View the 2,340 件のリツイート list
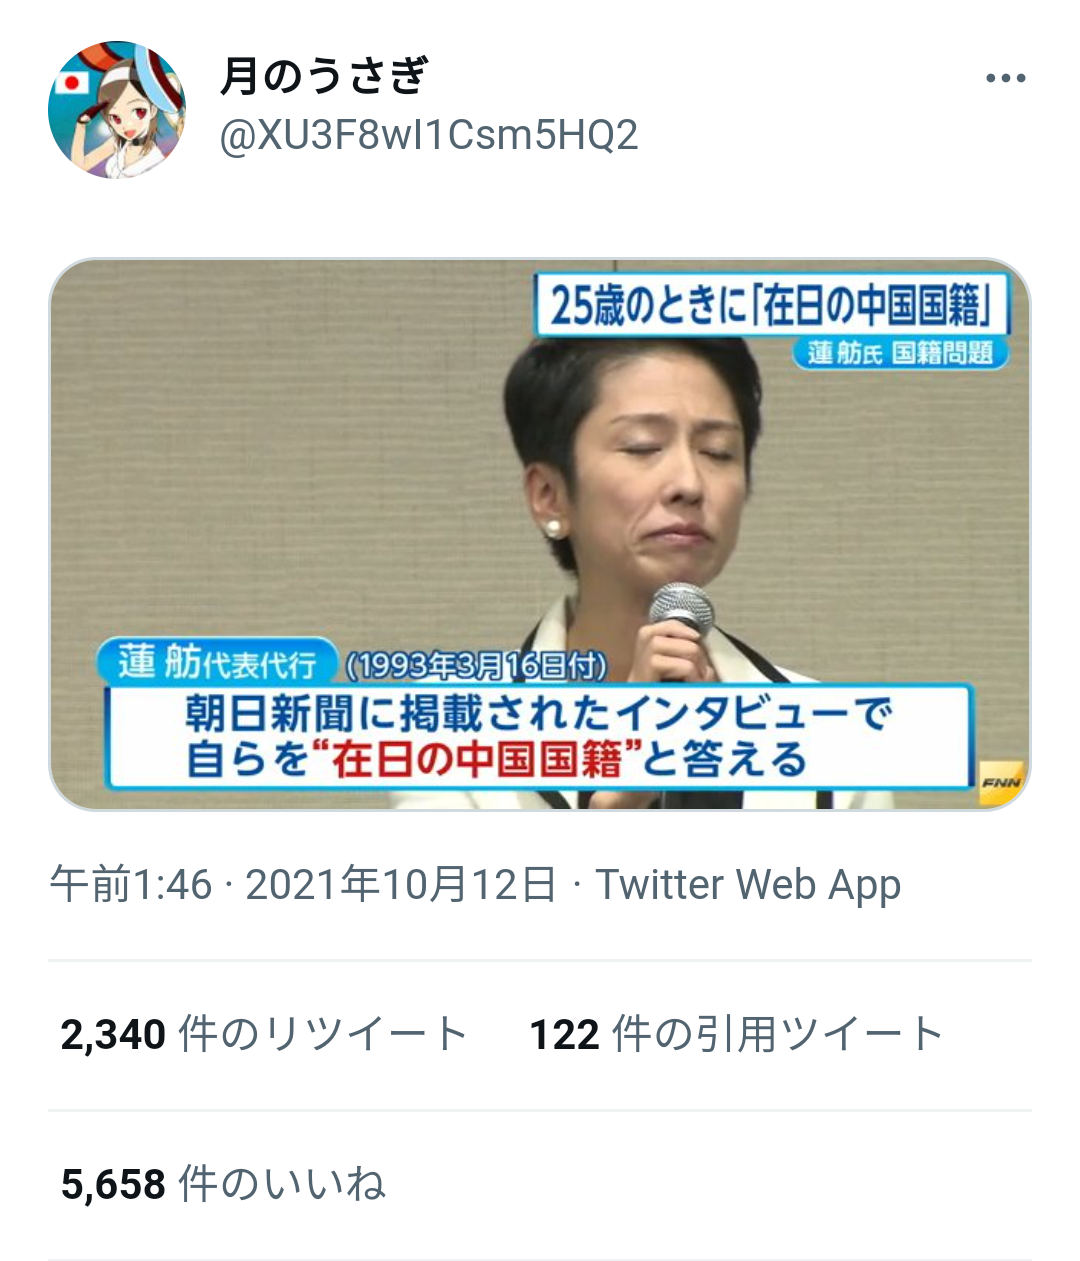This screenshot has height=1261, width=1080. [x=264, y=1035]
